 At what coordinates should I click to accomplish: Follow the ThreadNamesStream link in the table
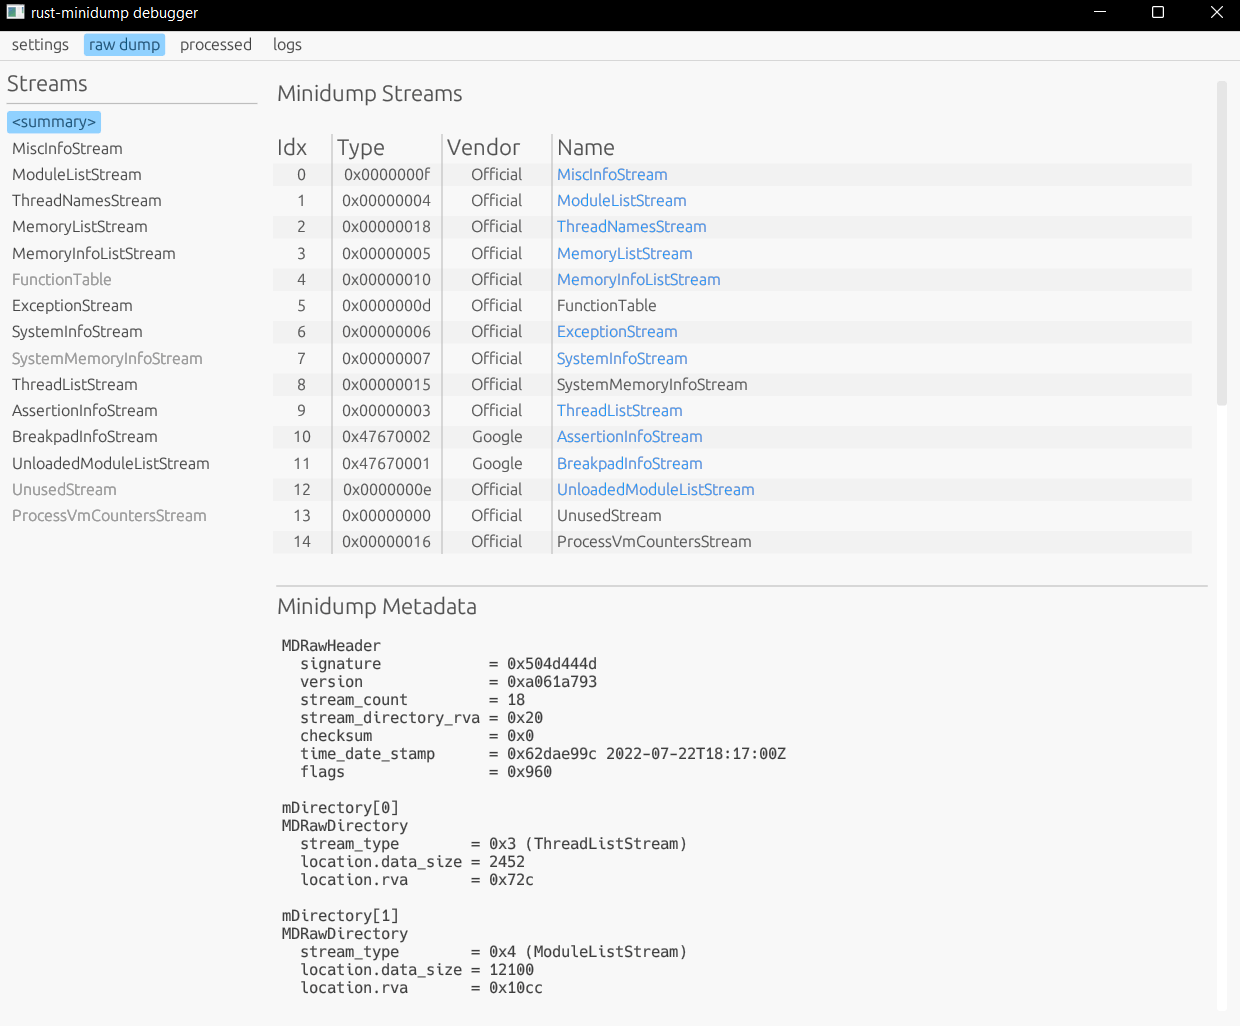tap(632, 226)
